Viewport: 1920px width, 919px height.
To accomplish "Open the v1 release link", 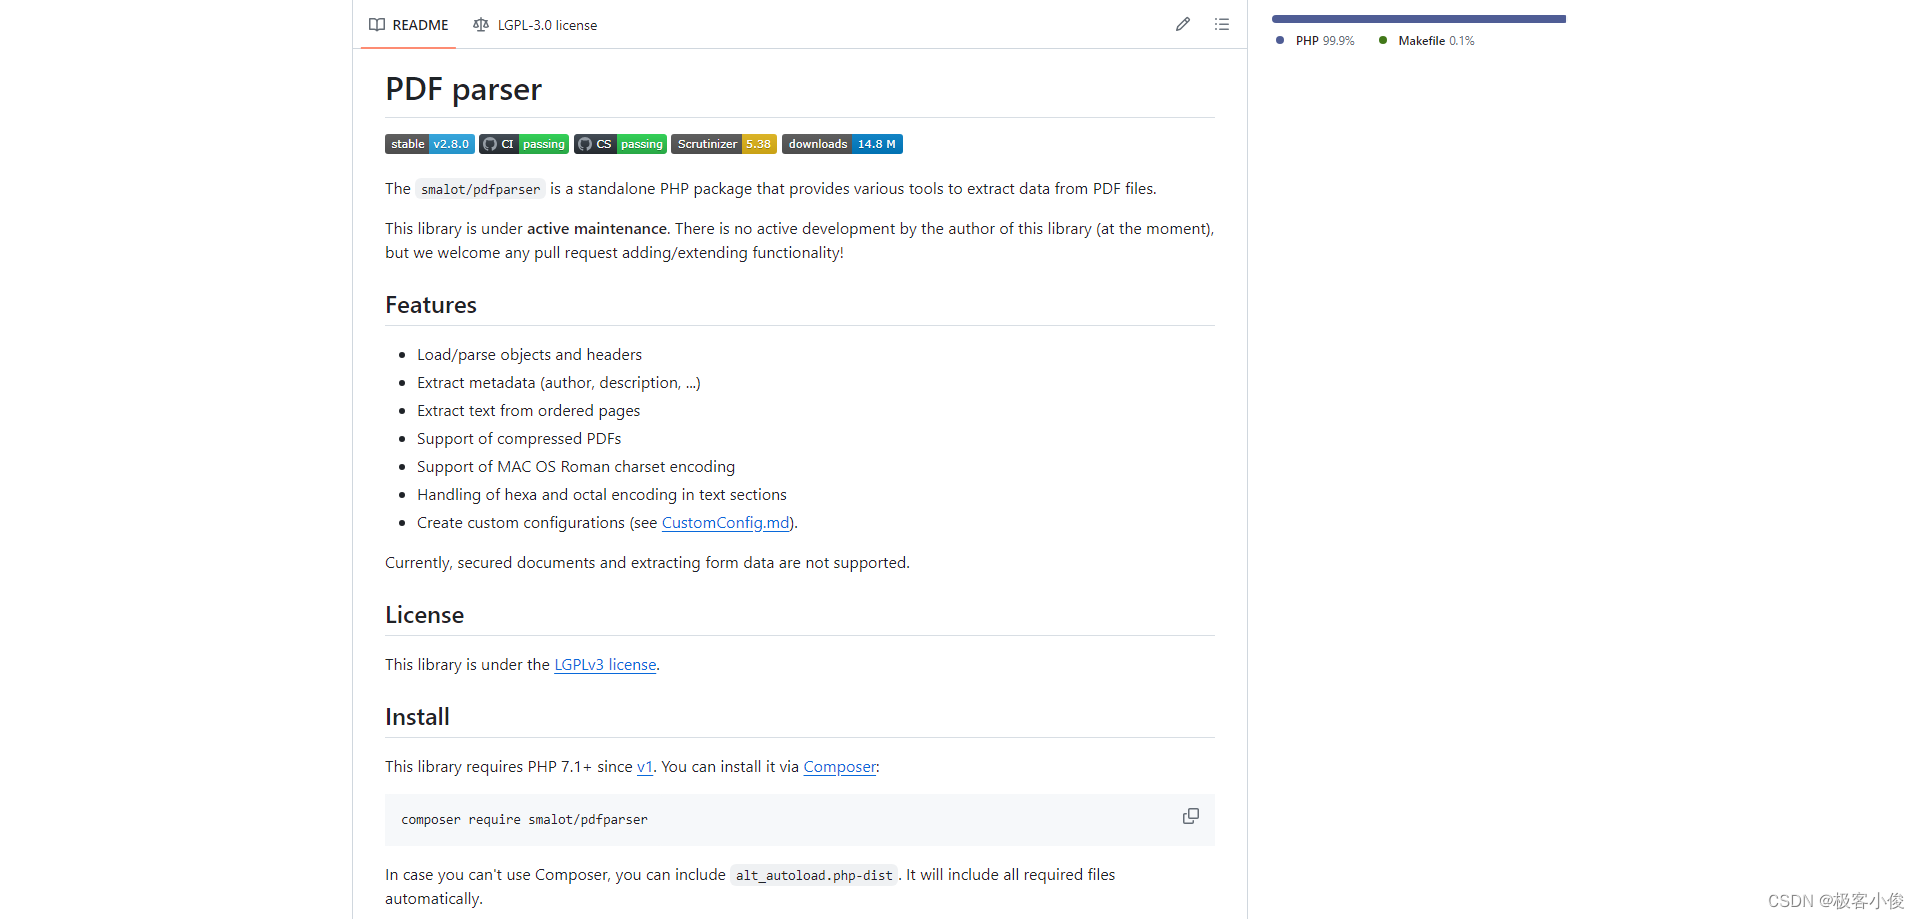I will pyautogui.click(x=645, y=767).
